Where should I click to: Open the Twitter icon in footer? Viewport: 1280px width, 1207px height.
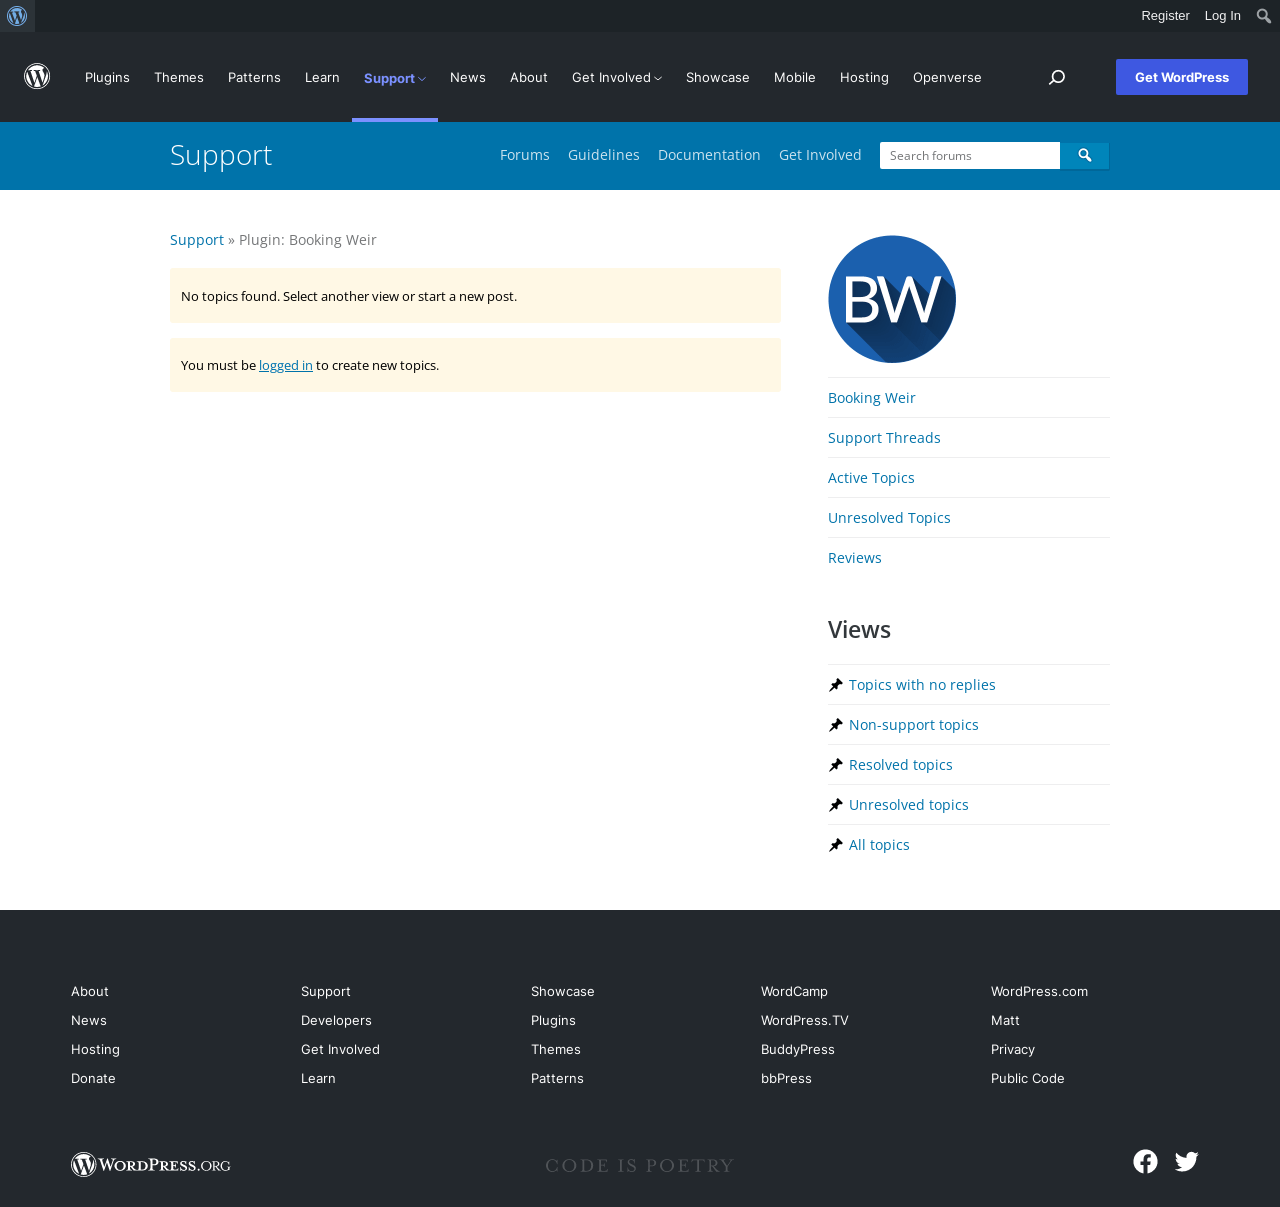point(1187,1161)
